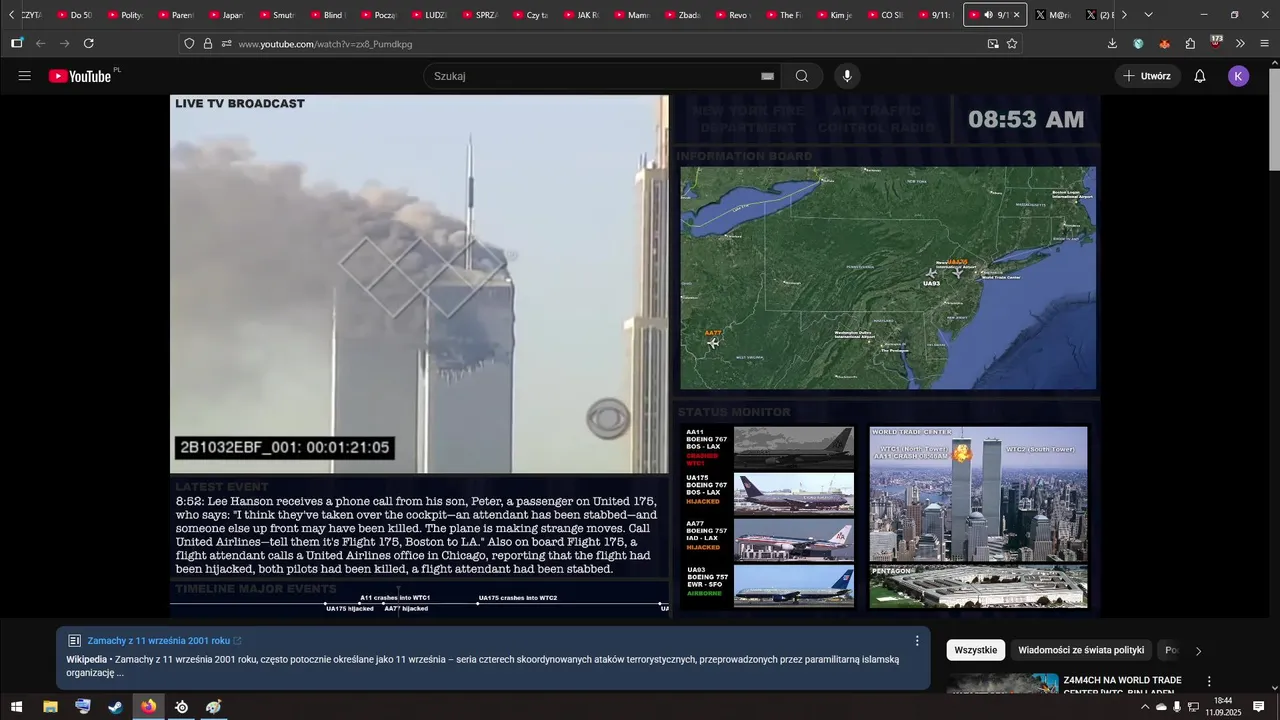The image size is (1280, 720).
Task: Show site security lock information
Action: pos(208,44)
